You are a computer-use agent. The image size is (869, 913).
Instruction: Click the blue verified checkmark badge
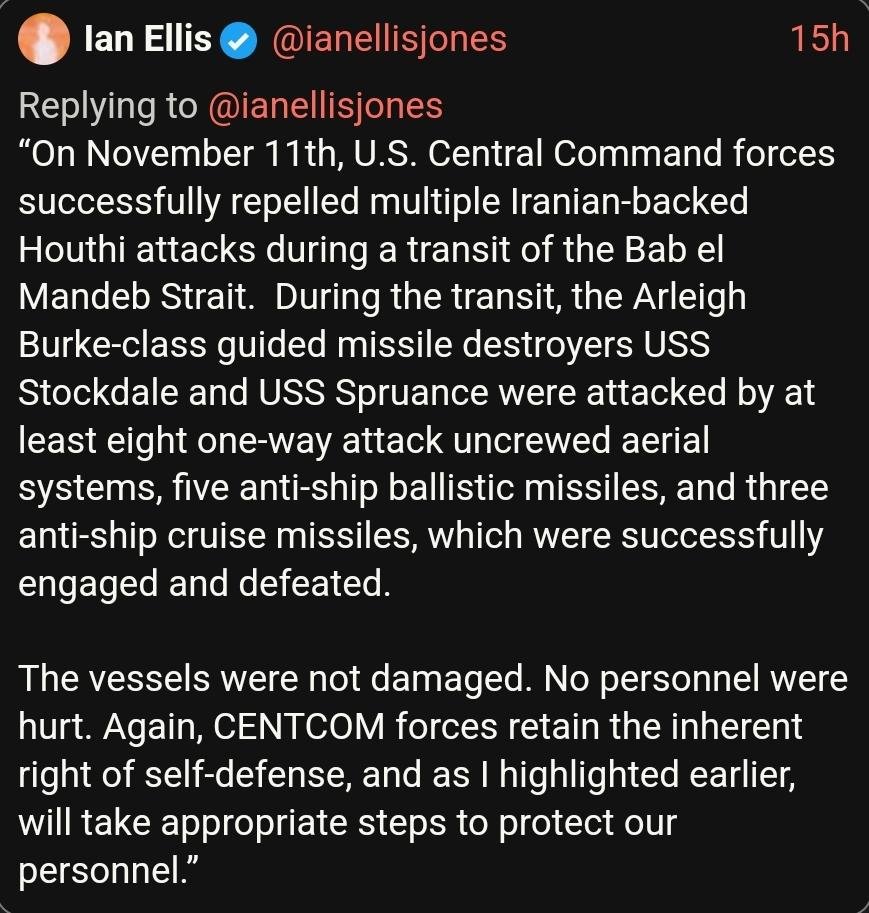coord(240,40)
